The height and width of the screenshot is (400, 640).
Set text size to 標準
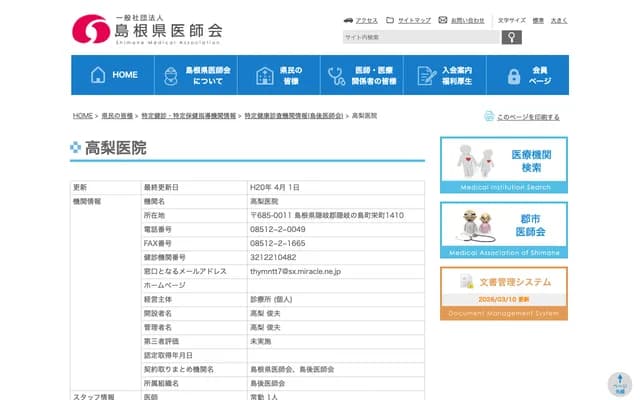coord(538,20)
